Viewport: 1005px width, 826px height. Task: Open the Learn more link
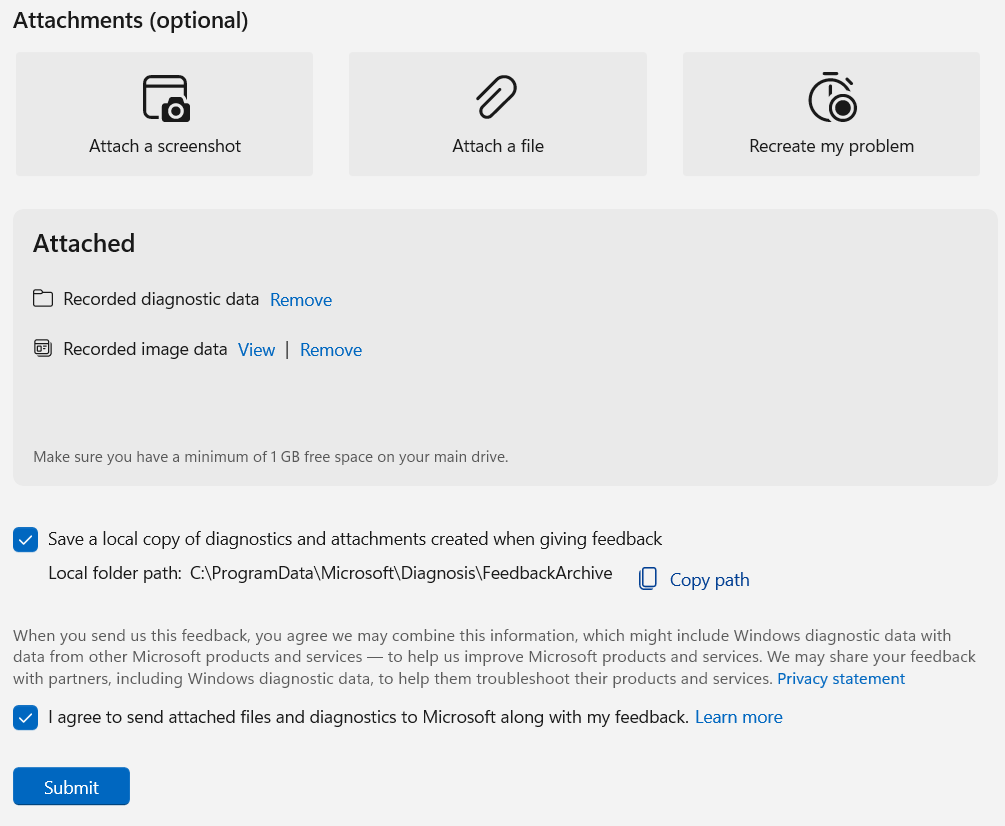click(739, 717)
